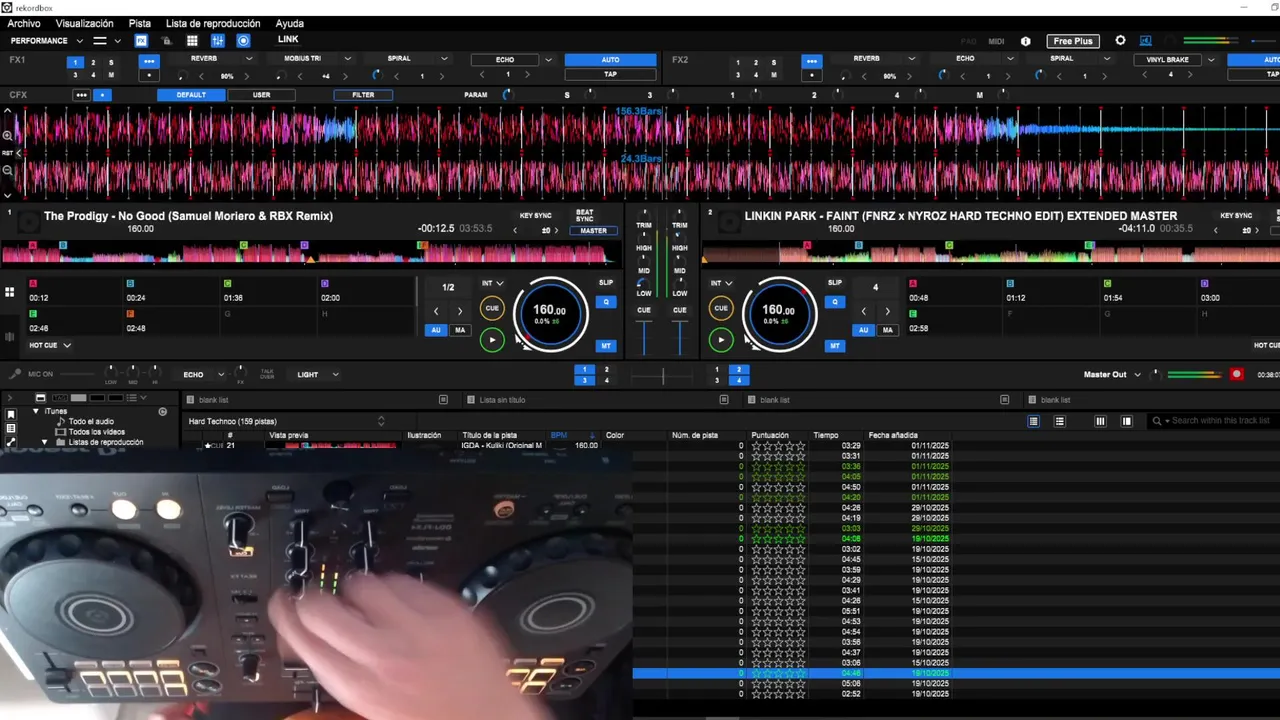Click the LINK button
This screenshot has height=720, width=1280.
click(288, 40)
